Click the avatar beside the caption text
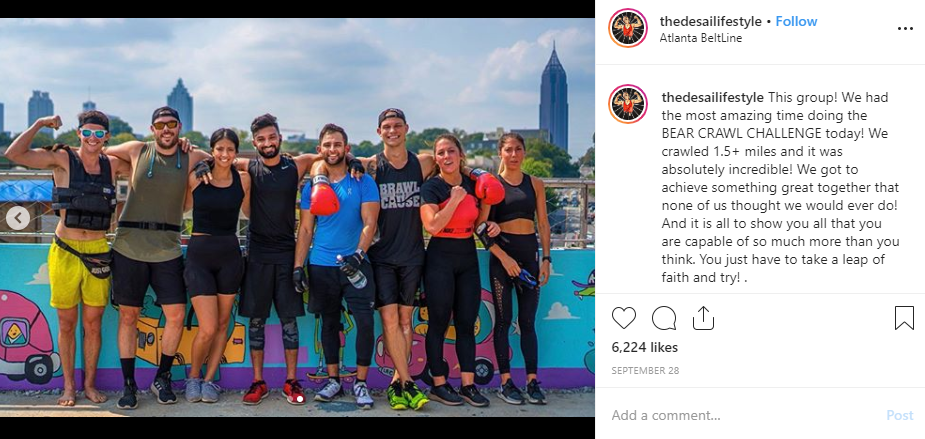This screenshot has width=925, height=439. point(628,104)
